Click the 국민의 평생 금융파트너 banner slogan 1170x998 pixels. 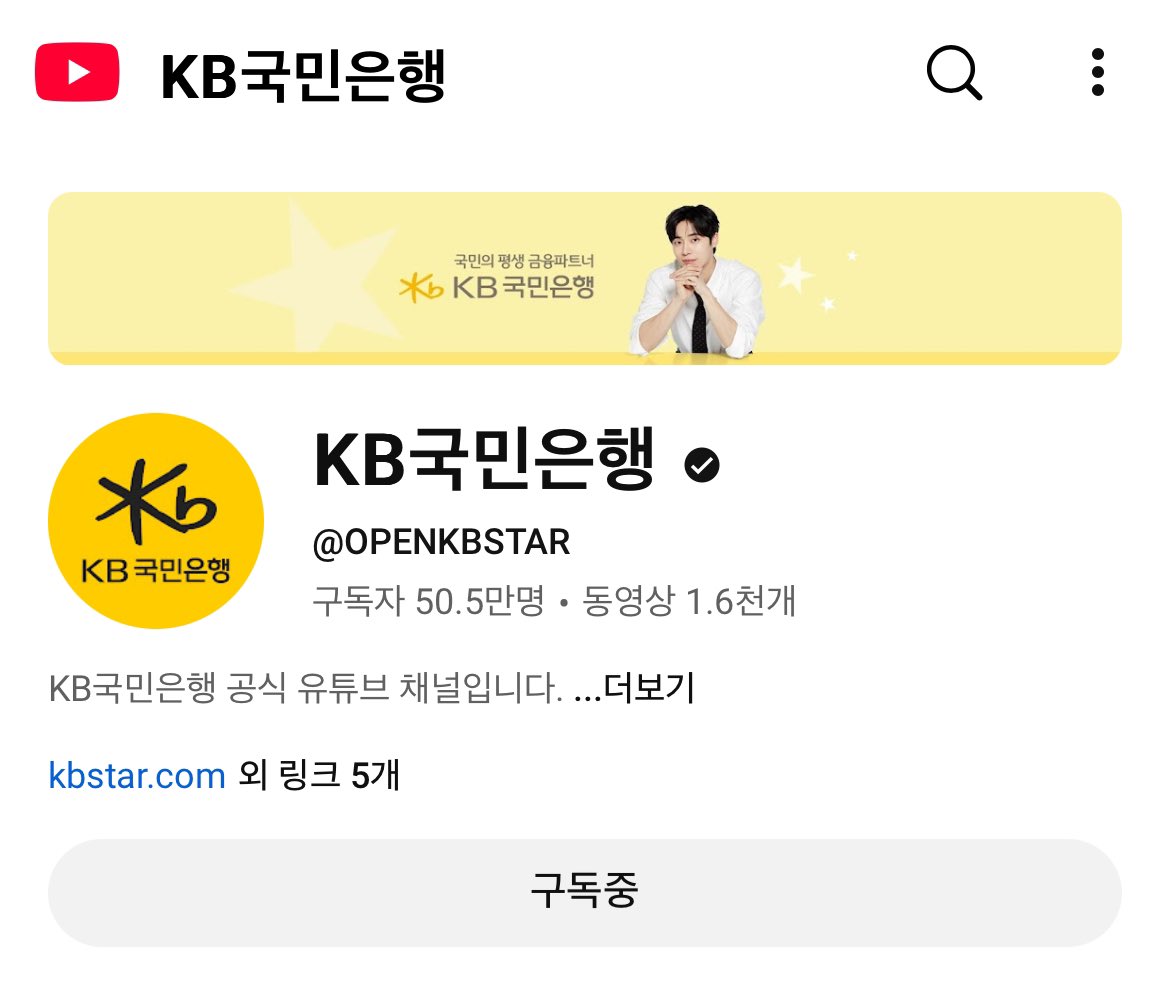point(524,261)
